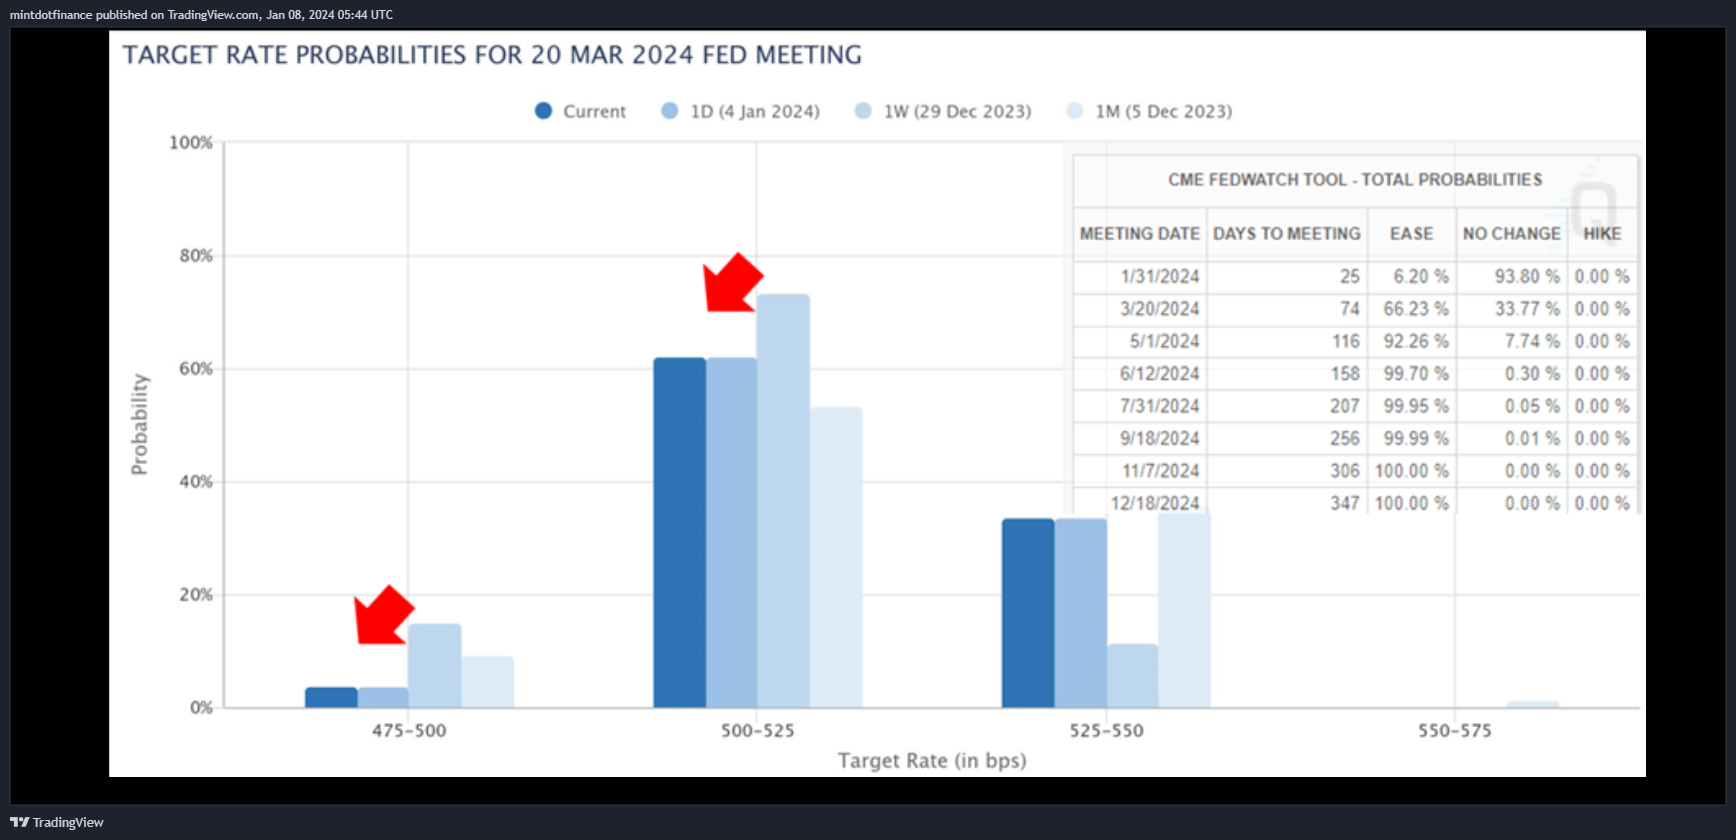Viewport: 1736px width, 840px height.
Task: Click the 92.26 % ease value
Action: click(x=1416, y=341)
